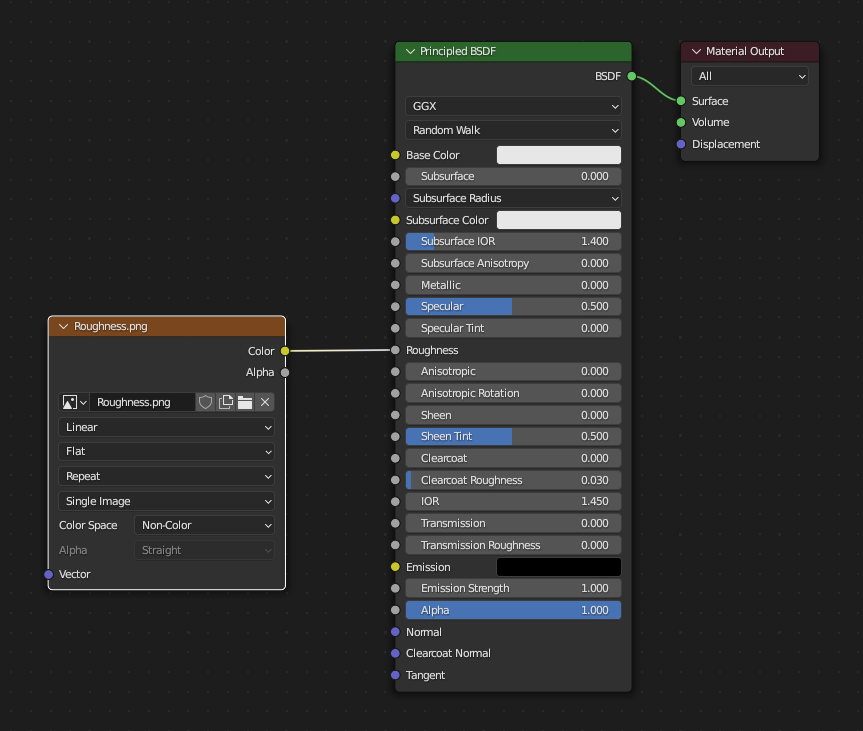Click the Transmission Roughness slider
The width and height of the screenshot is (863, 731).
pos(513,545)
